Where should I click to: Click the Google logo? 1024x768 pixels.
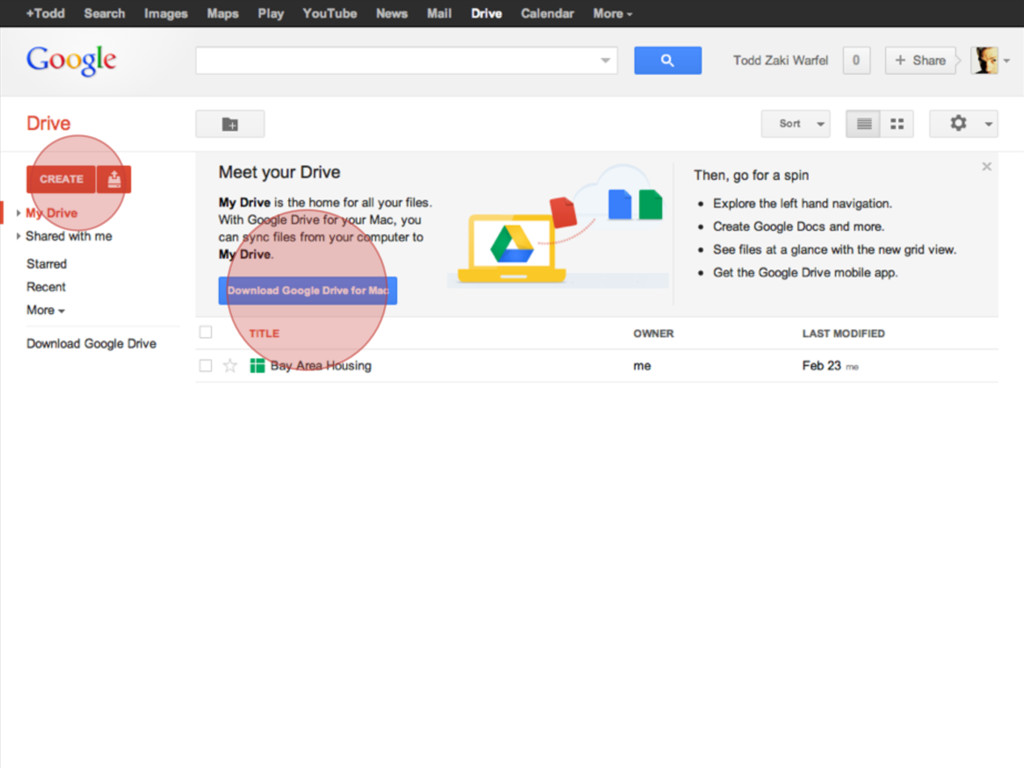click(x=71, y=61)
